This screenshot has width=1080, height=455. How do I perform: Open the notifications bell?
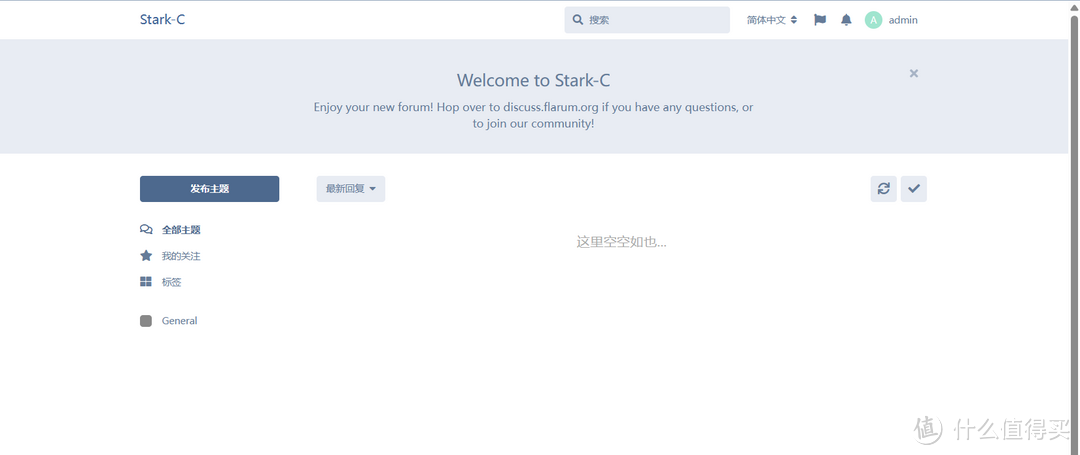pos(847,20)
